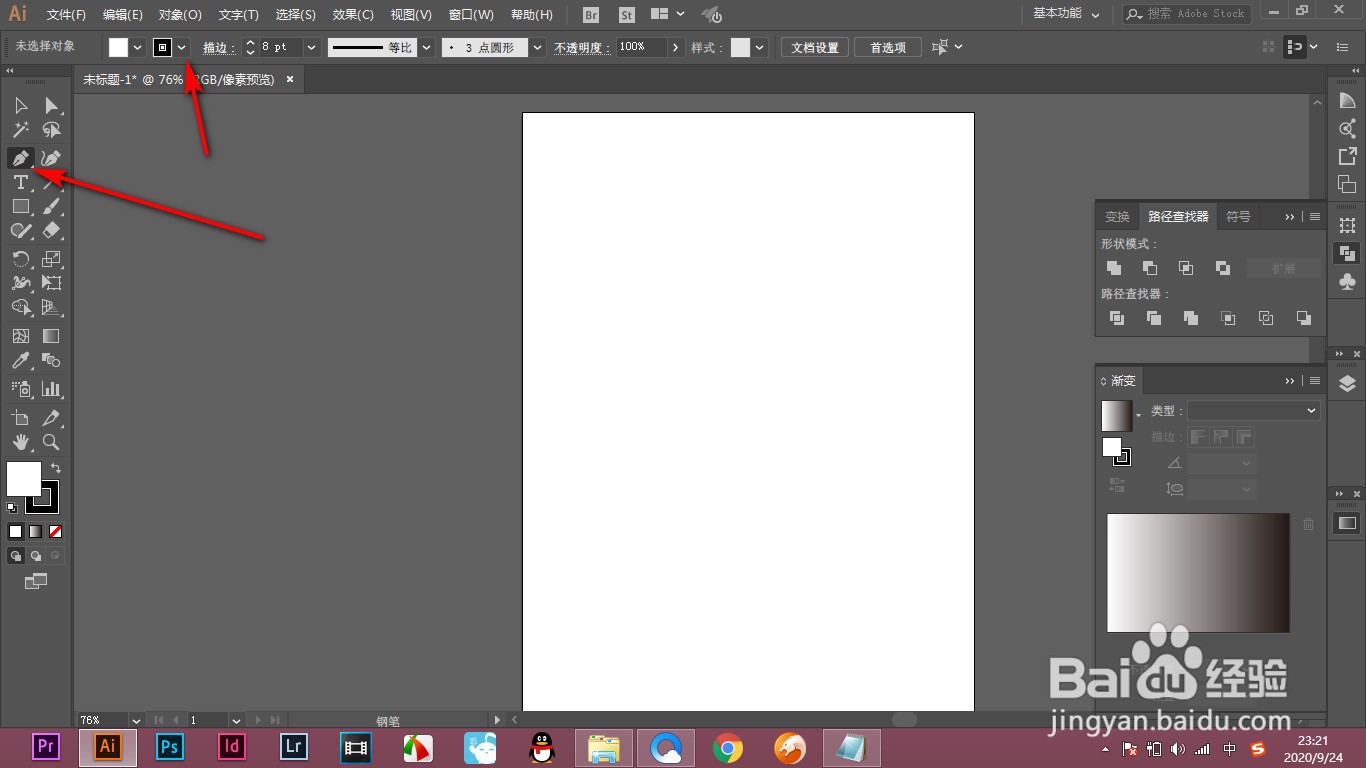Set paint mode to Color
The image size is (1366, 768).
(15, 532)
